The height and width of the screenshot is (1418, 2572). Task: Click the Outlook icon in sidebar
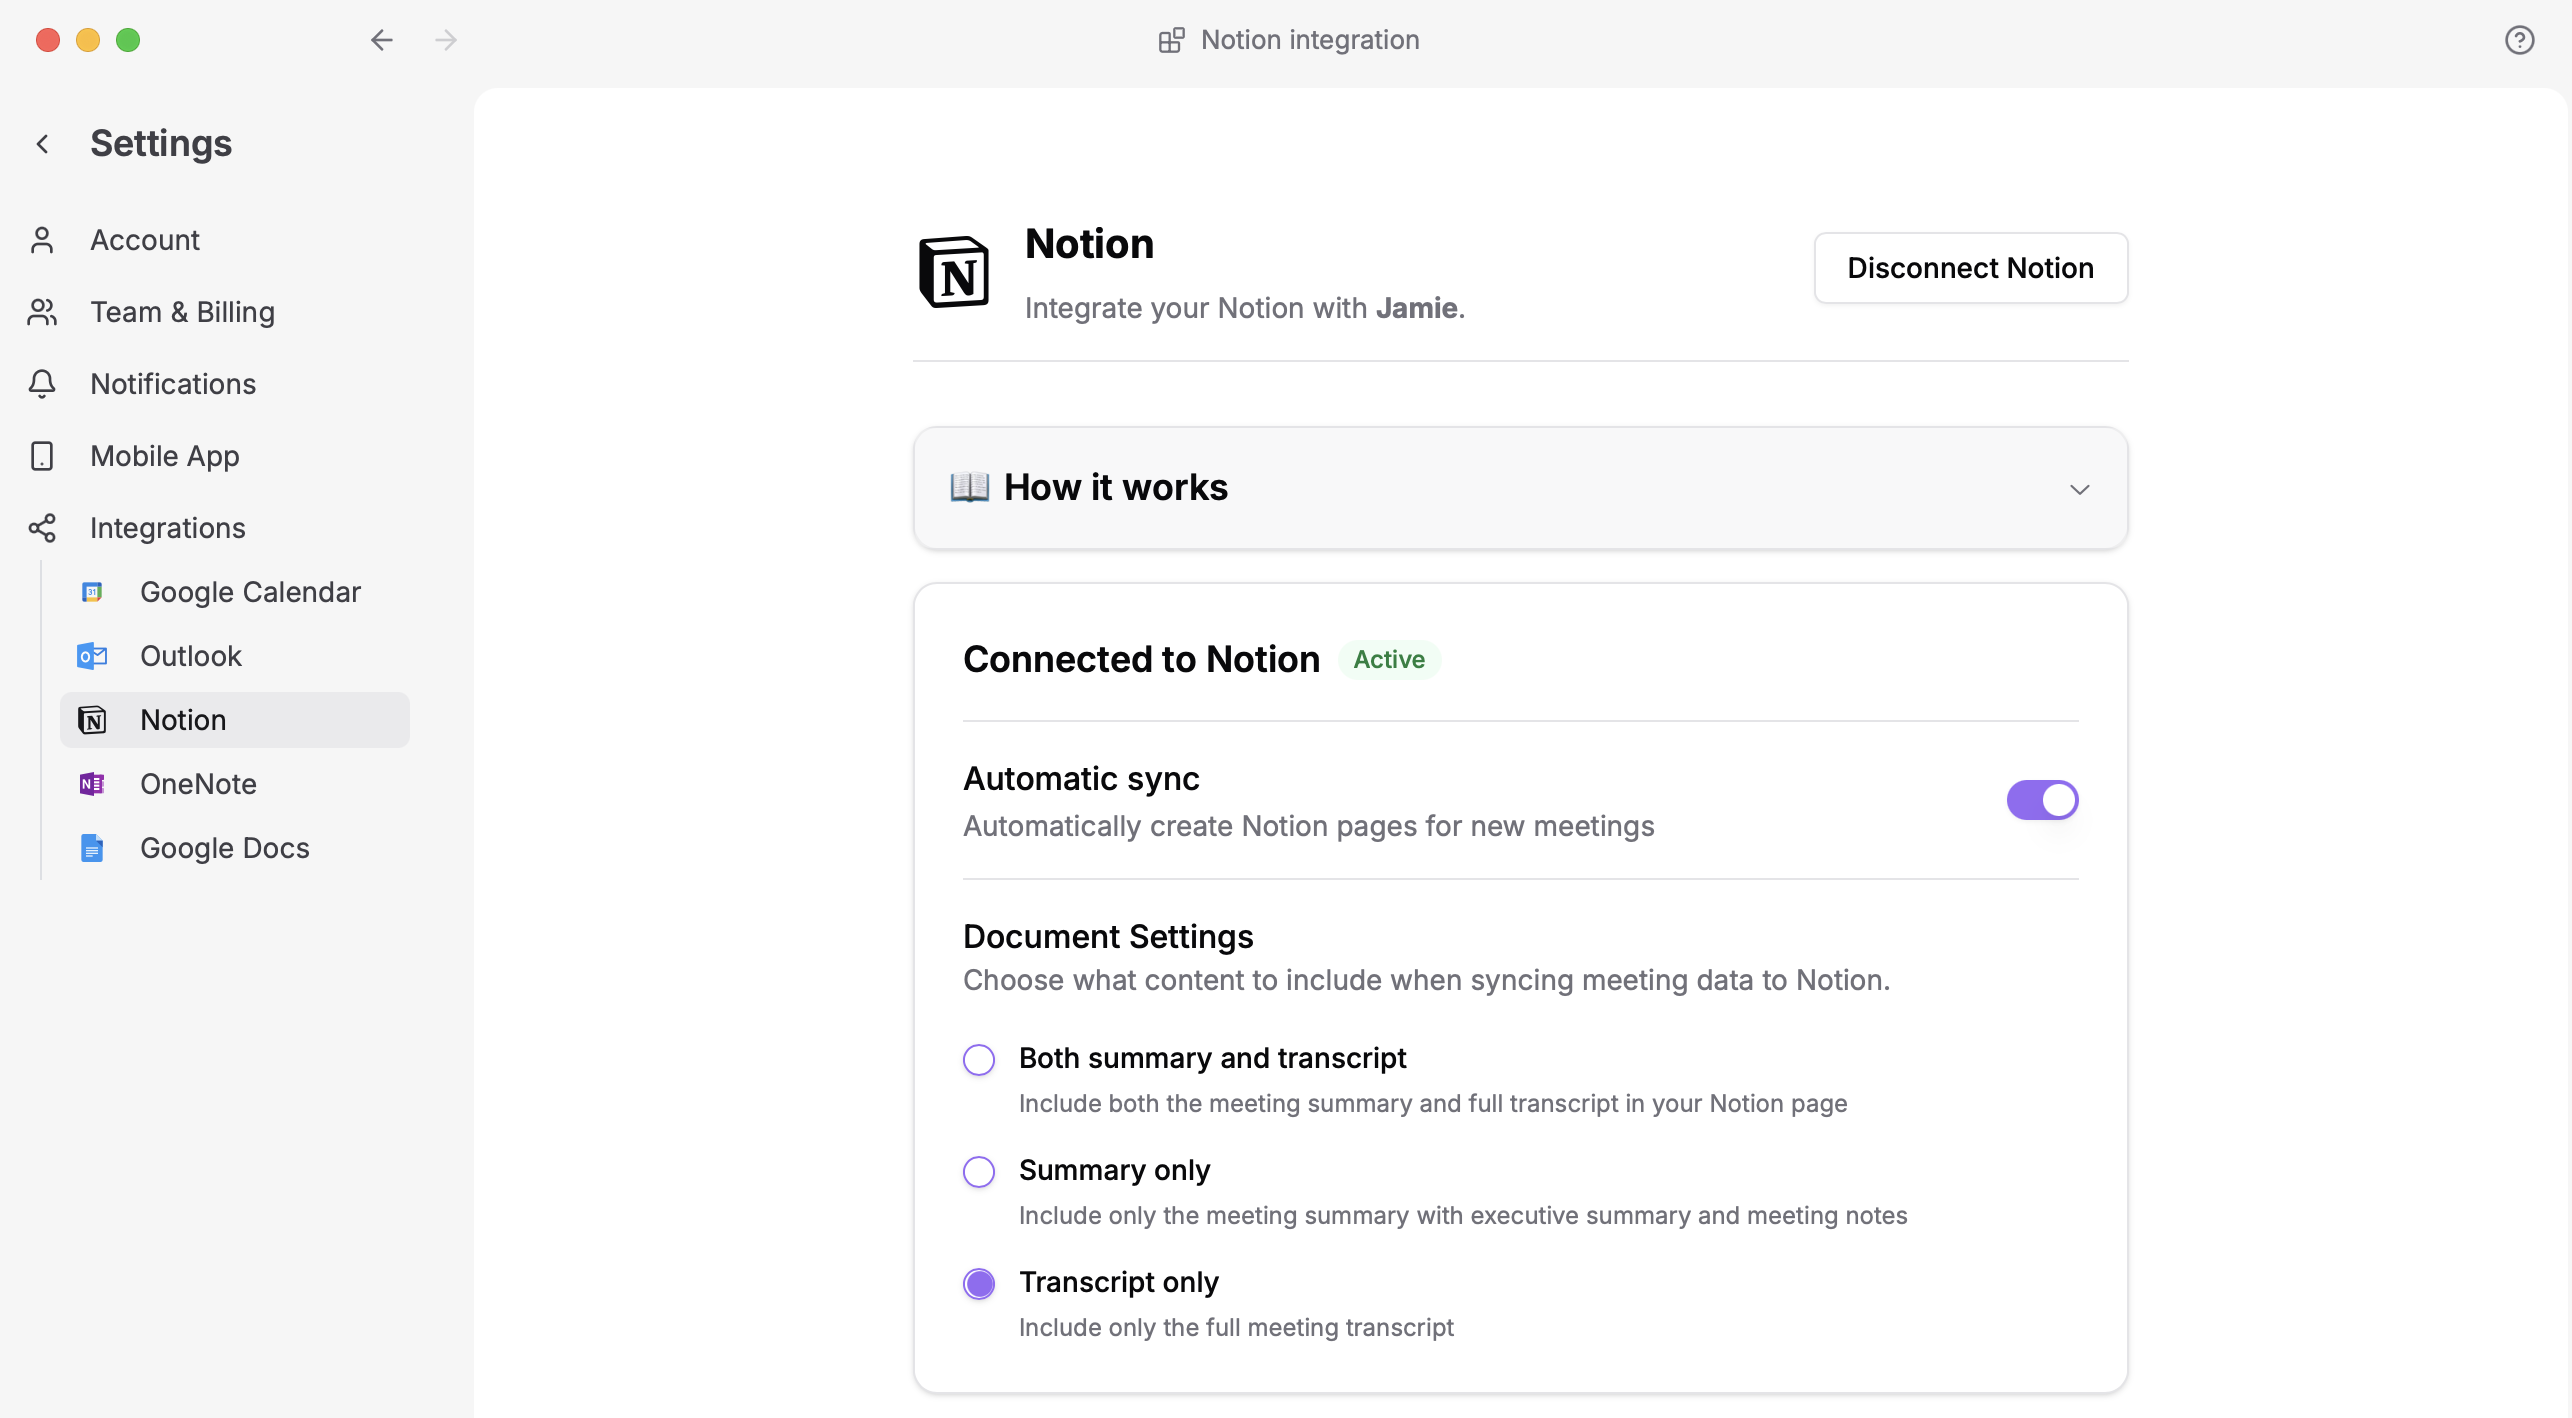(x=92, y=656)
